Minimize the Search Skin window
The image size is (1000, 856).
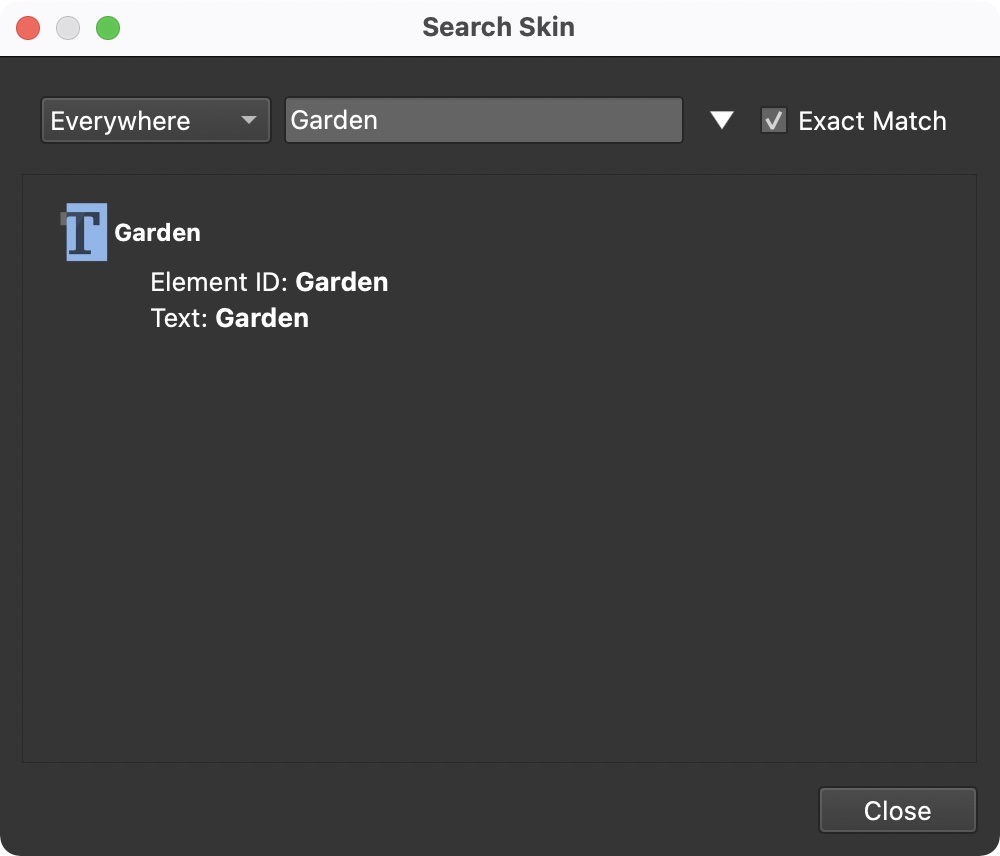(68, 28)
